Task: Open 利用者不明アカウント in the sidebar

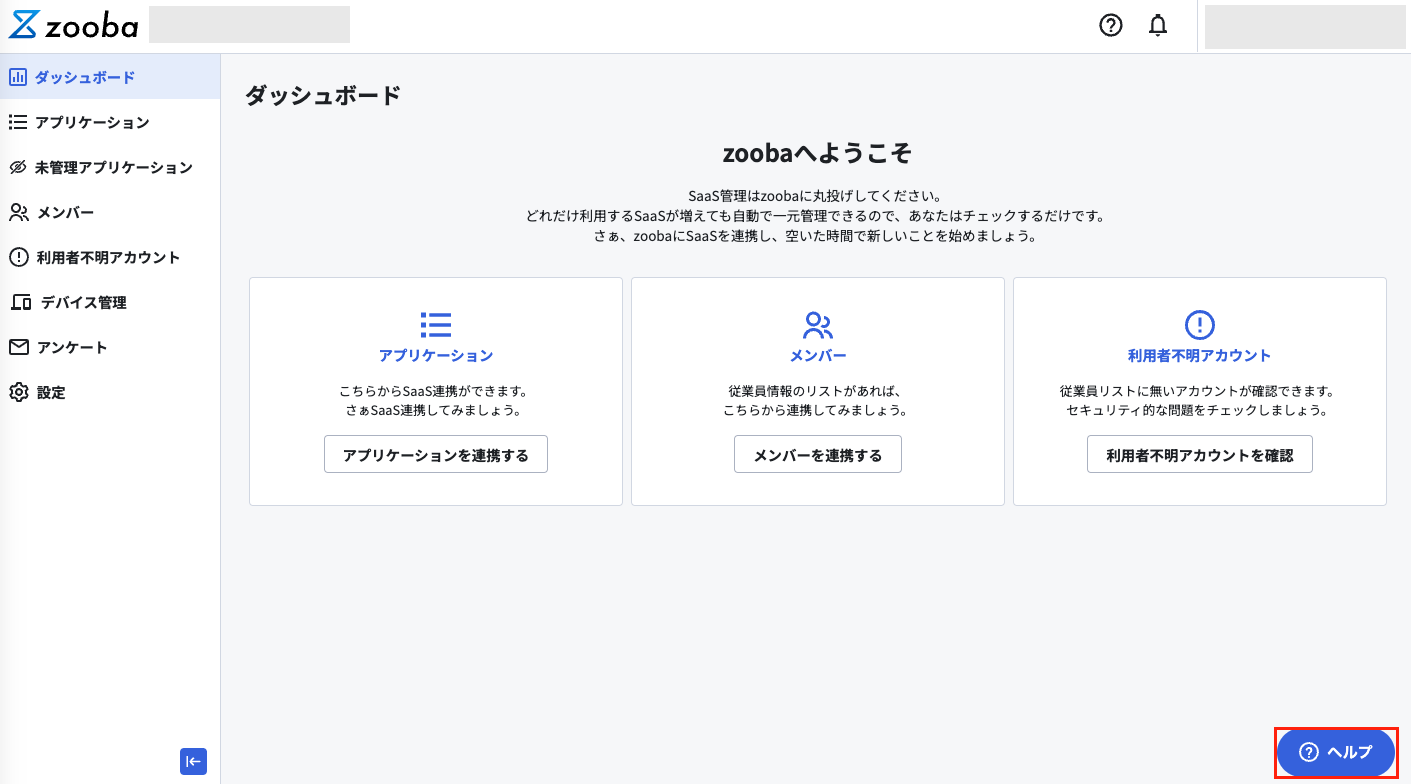Action: pyautogui.click(x=110, y=257)
